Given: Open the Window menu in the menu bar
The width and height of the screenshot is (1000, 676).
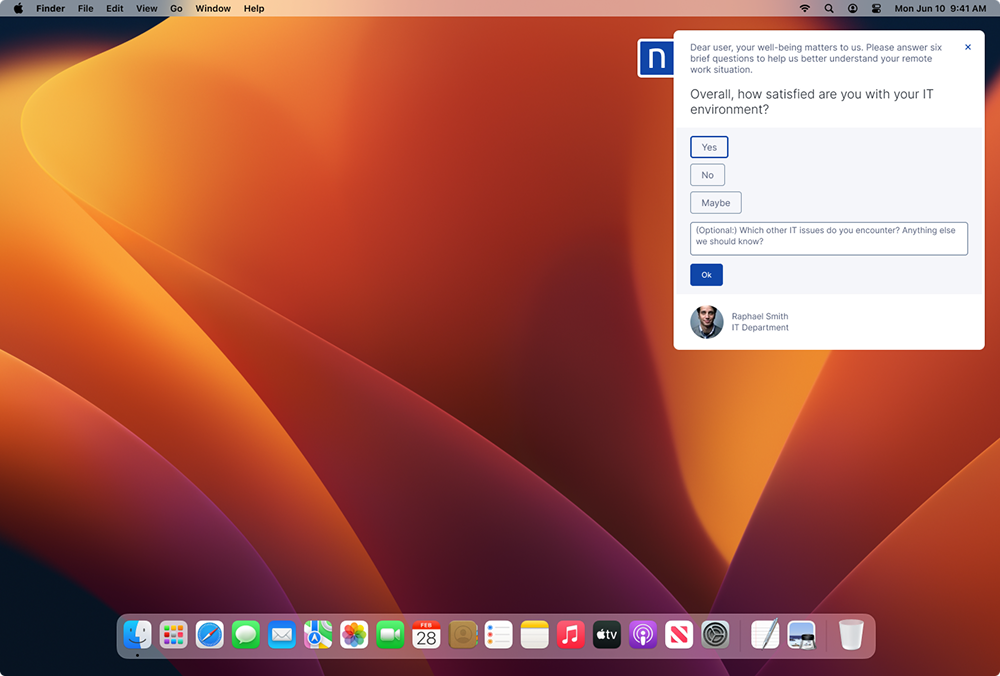Looking at the screenshot, I should [213, 8].
